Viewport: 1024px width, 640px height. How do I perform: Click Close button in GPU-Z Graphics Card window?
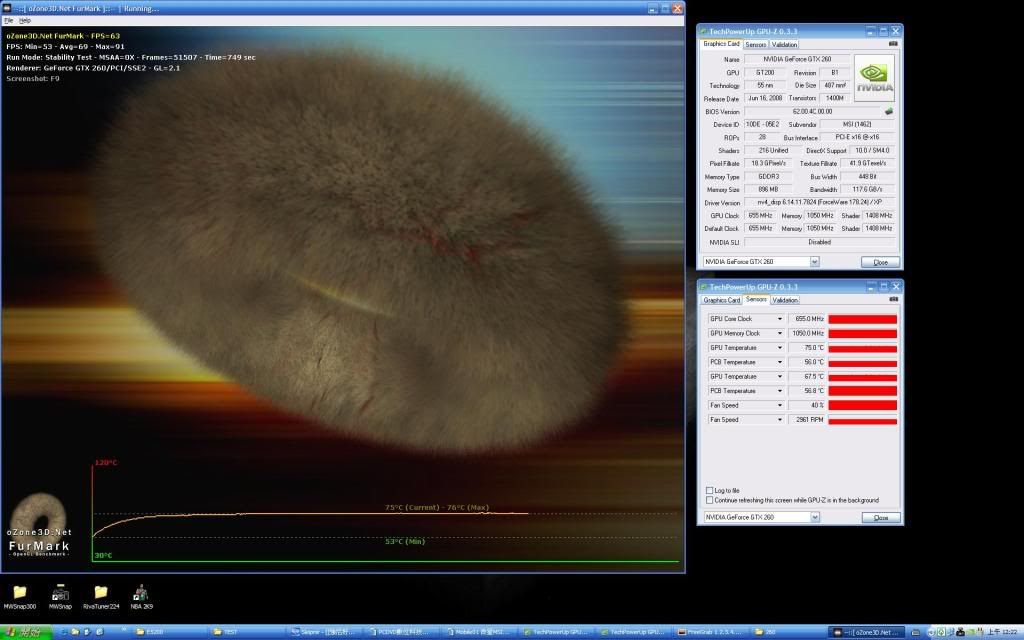click(880, 262)
